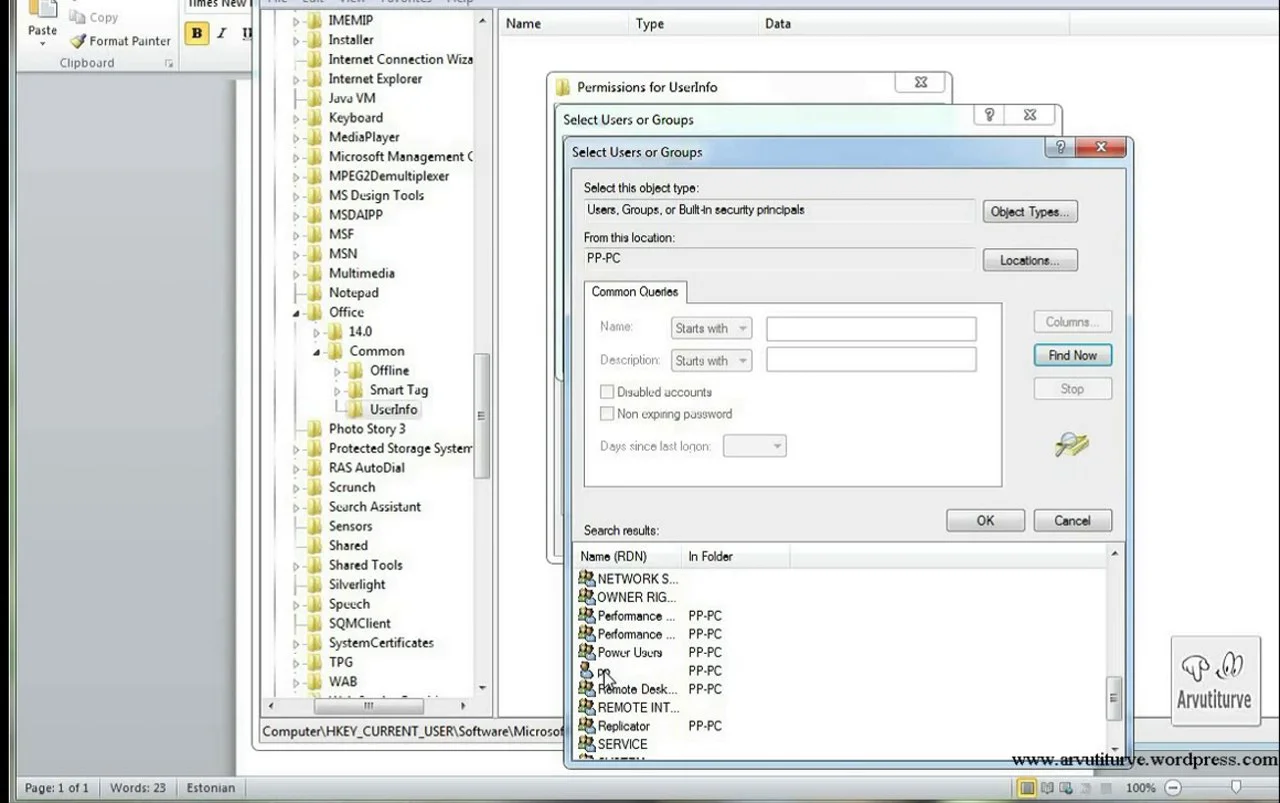Image resolution: width=1280 pixels, height=803 pixels.
Task: Open Clipboard group dialog launcher
Action: tap(169, 63)
